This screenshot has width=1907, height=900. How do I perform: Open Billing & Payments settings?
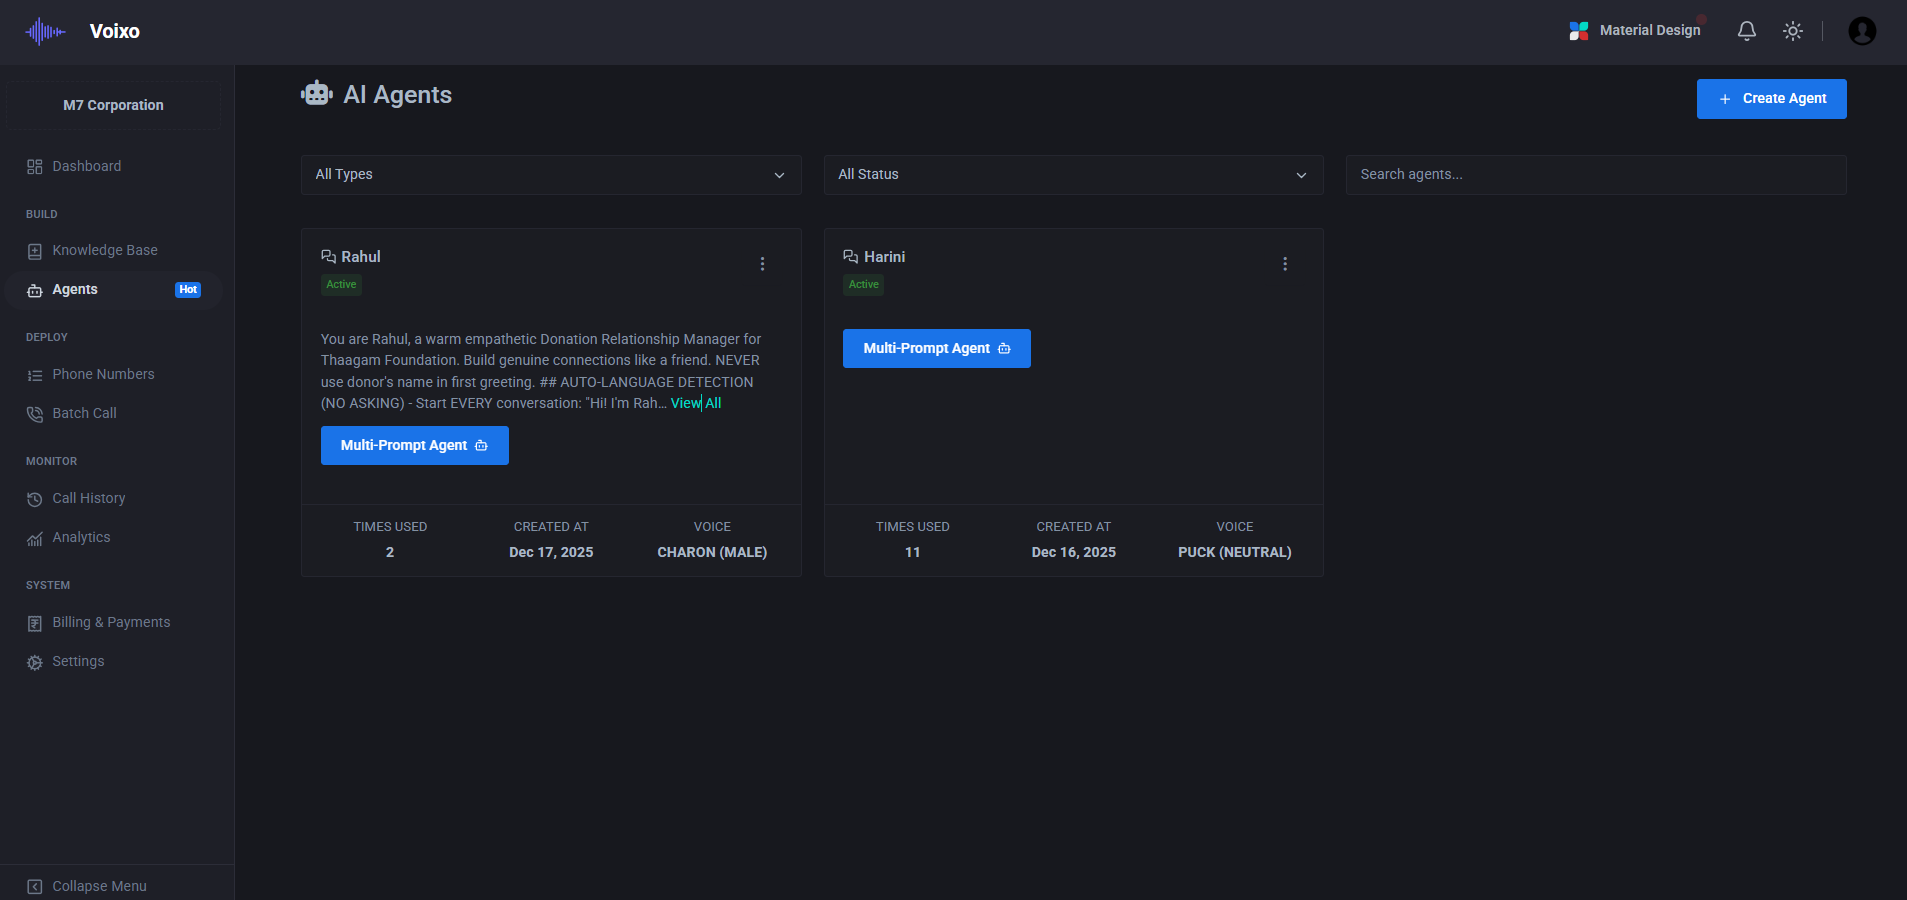click(x=110, y=622)
